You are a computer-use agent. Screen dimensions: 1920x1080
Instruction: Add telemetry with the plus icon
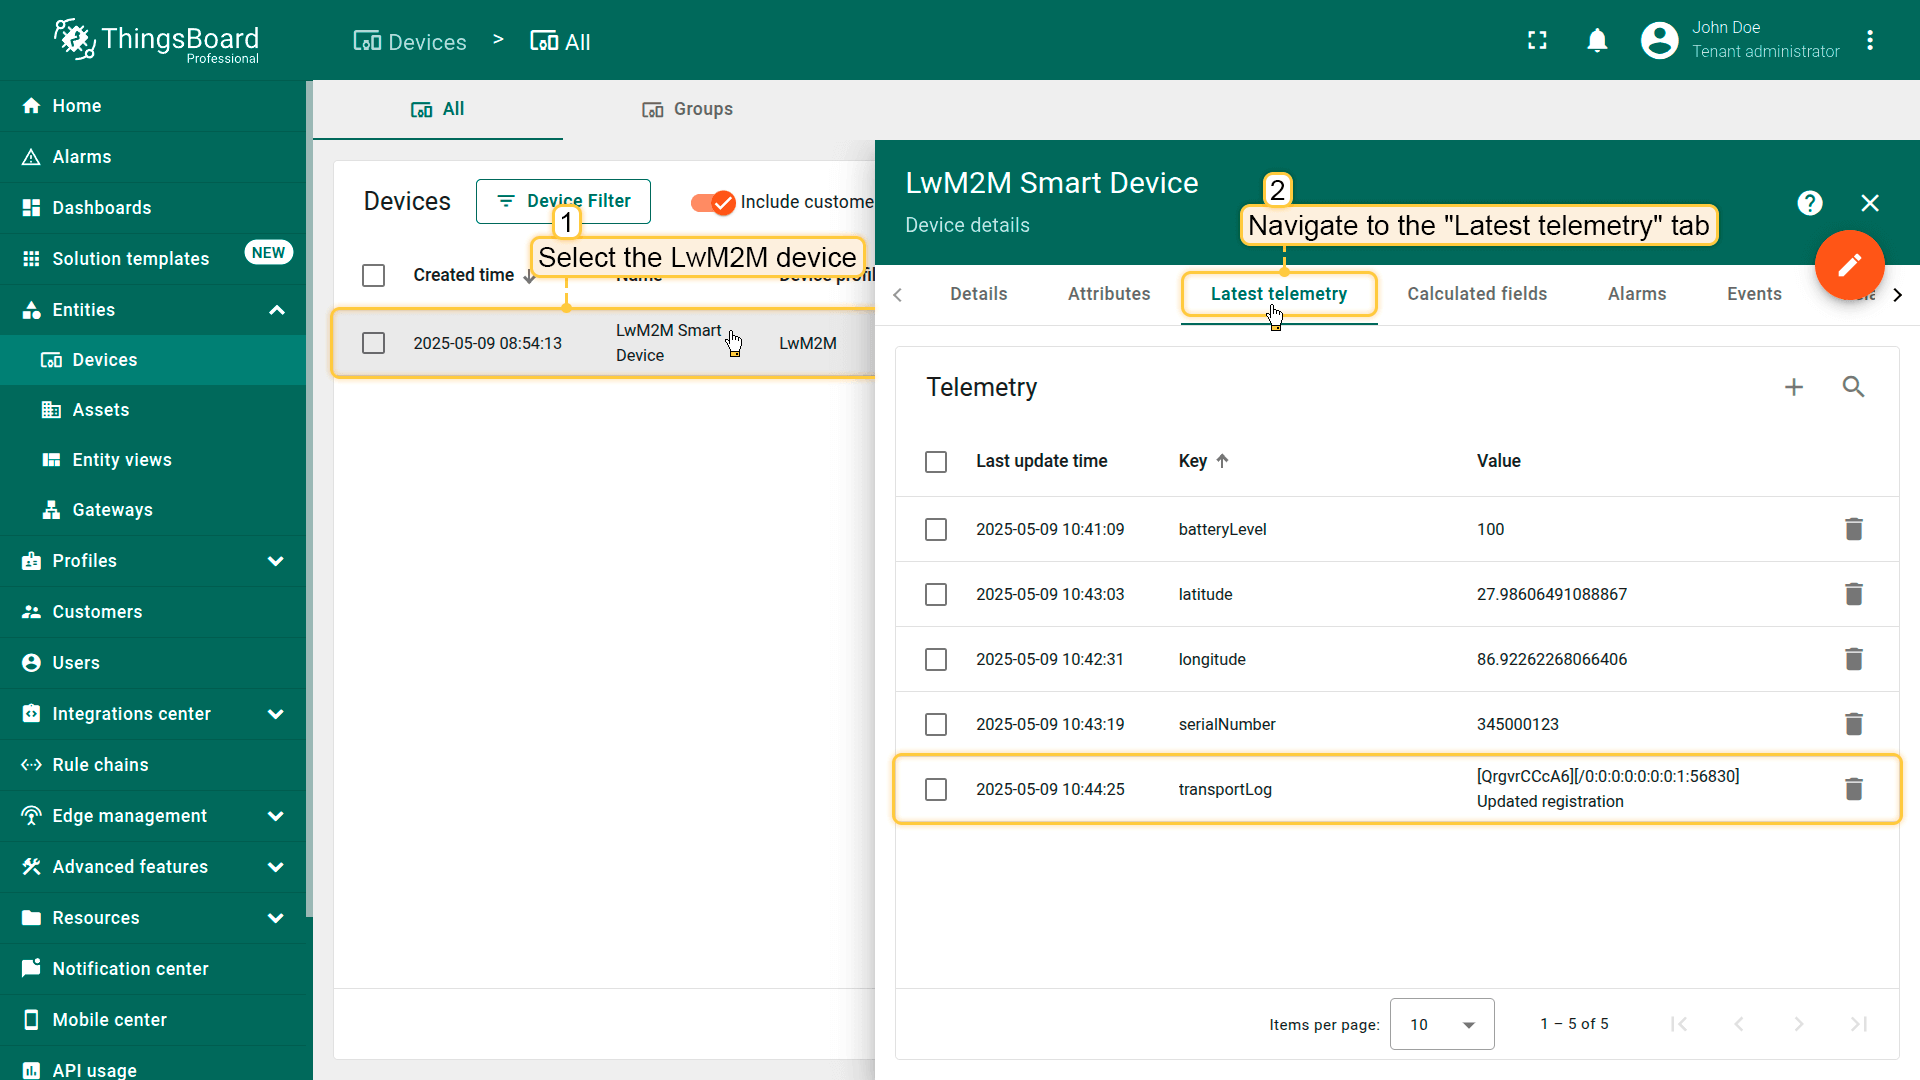[x=1794, y=387]
